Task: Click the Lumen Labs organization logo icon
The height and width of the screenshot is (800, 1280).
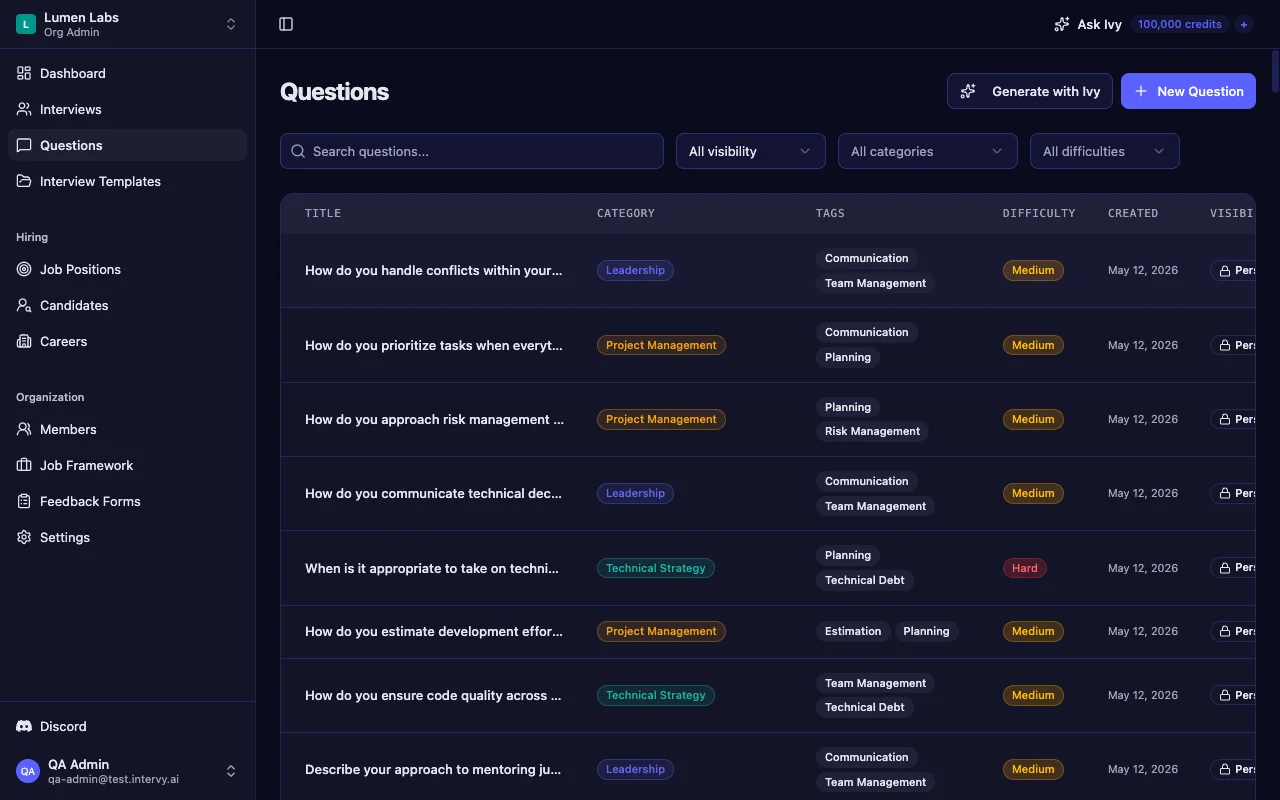Action: pos(26,24)
